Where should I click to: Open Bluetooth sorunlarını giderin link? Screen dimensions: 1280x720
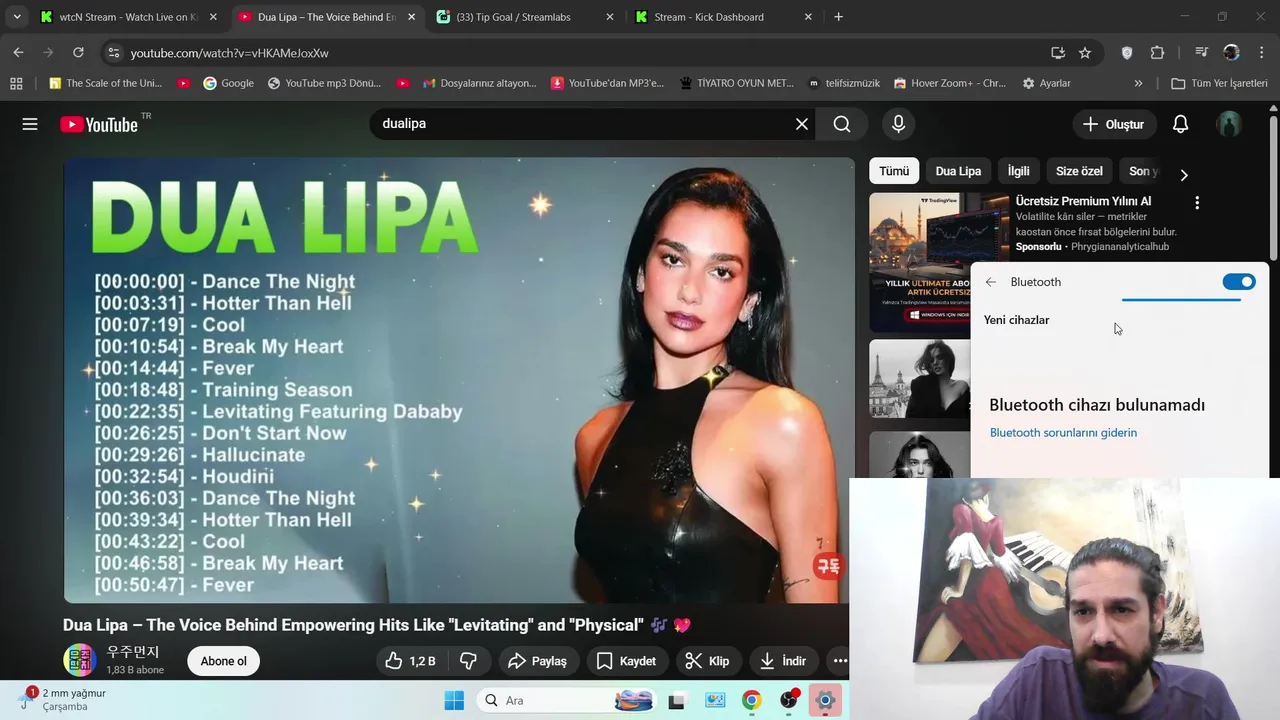tap(1063, 433)
